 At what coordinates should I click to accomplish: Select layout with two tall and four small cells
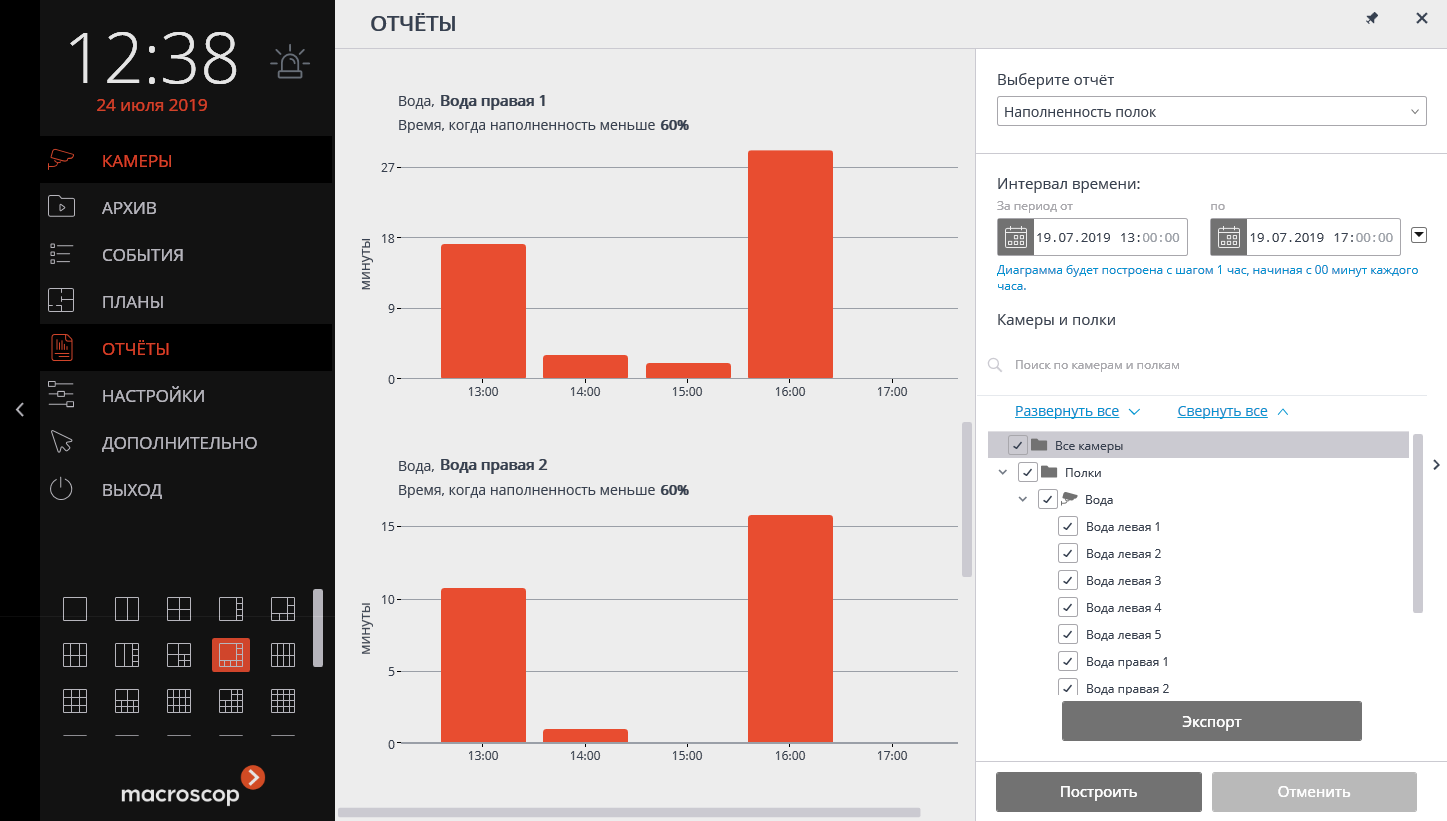click(127, 655)
